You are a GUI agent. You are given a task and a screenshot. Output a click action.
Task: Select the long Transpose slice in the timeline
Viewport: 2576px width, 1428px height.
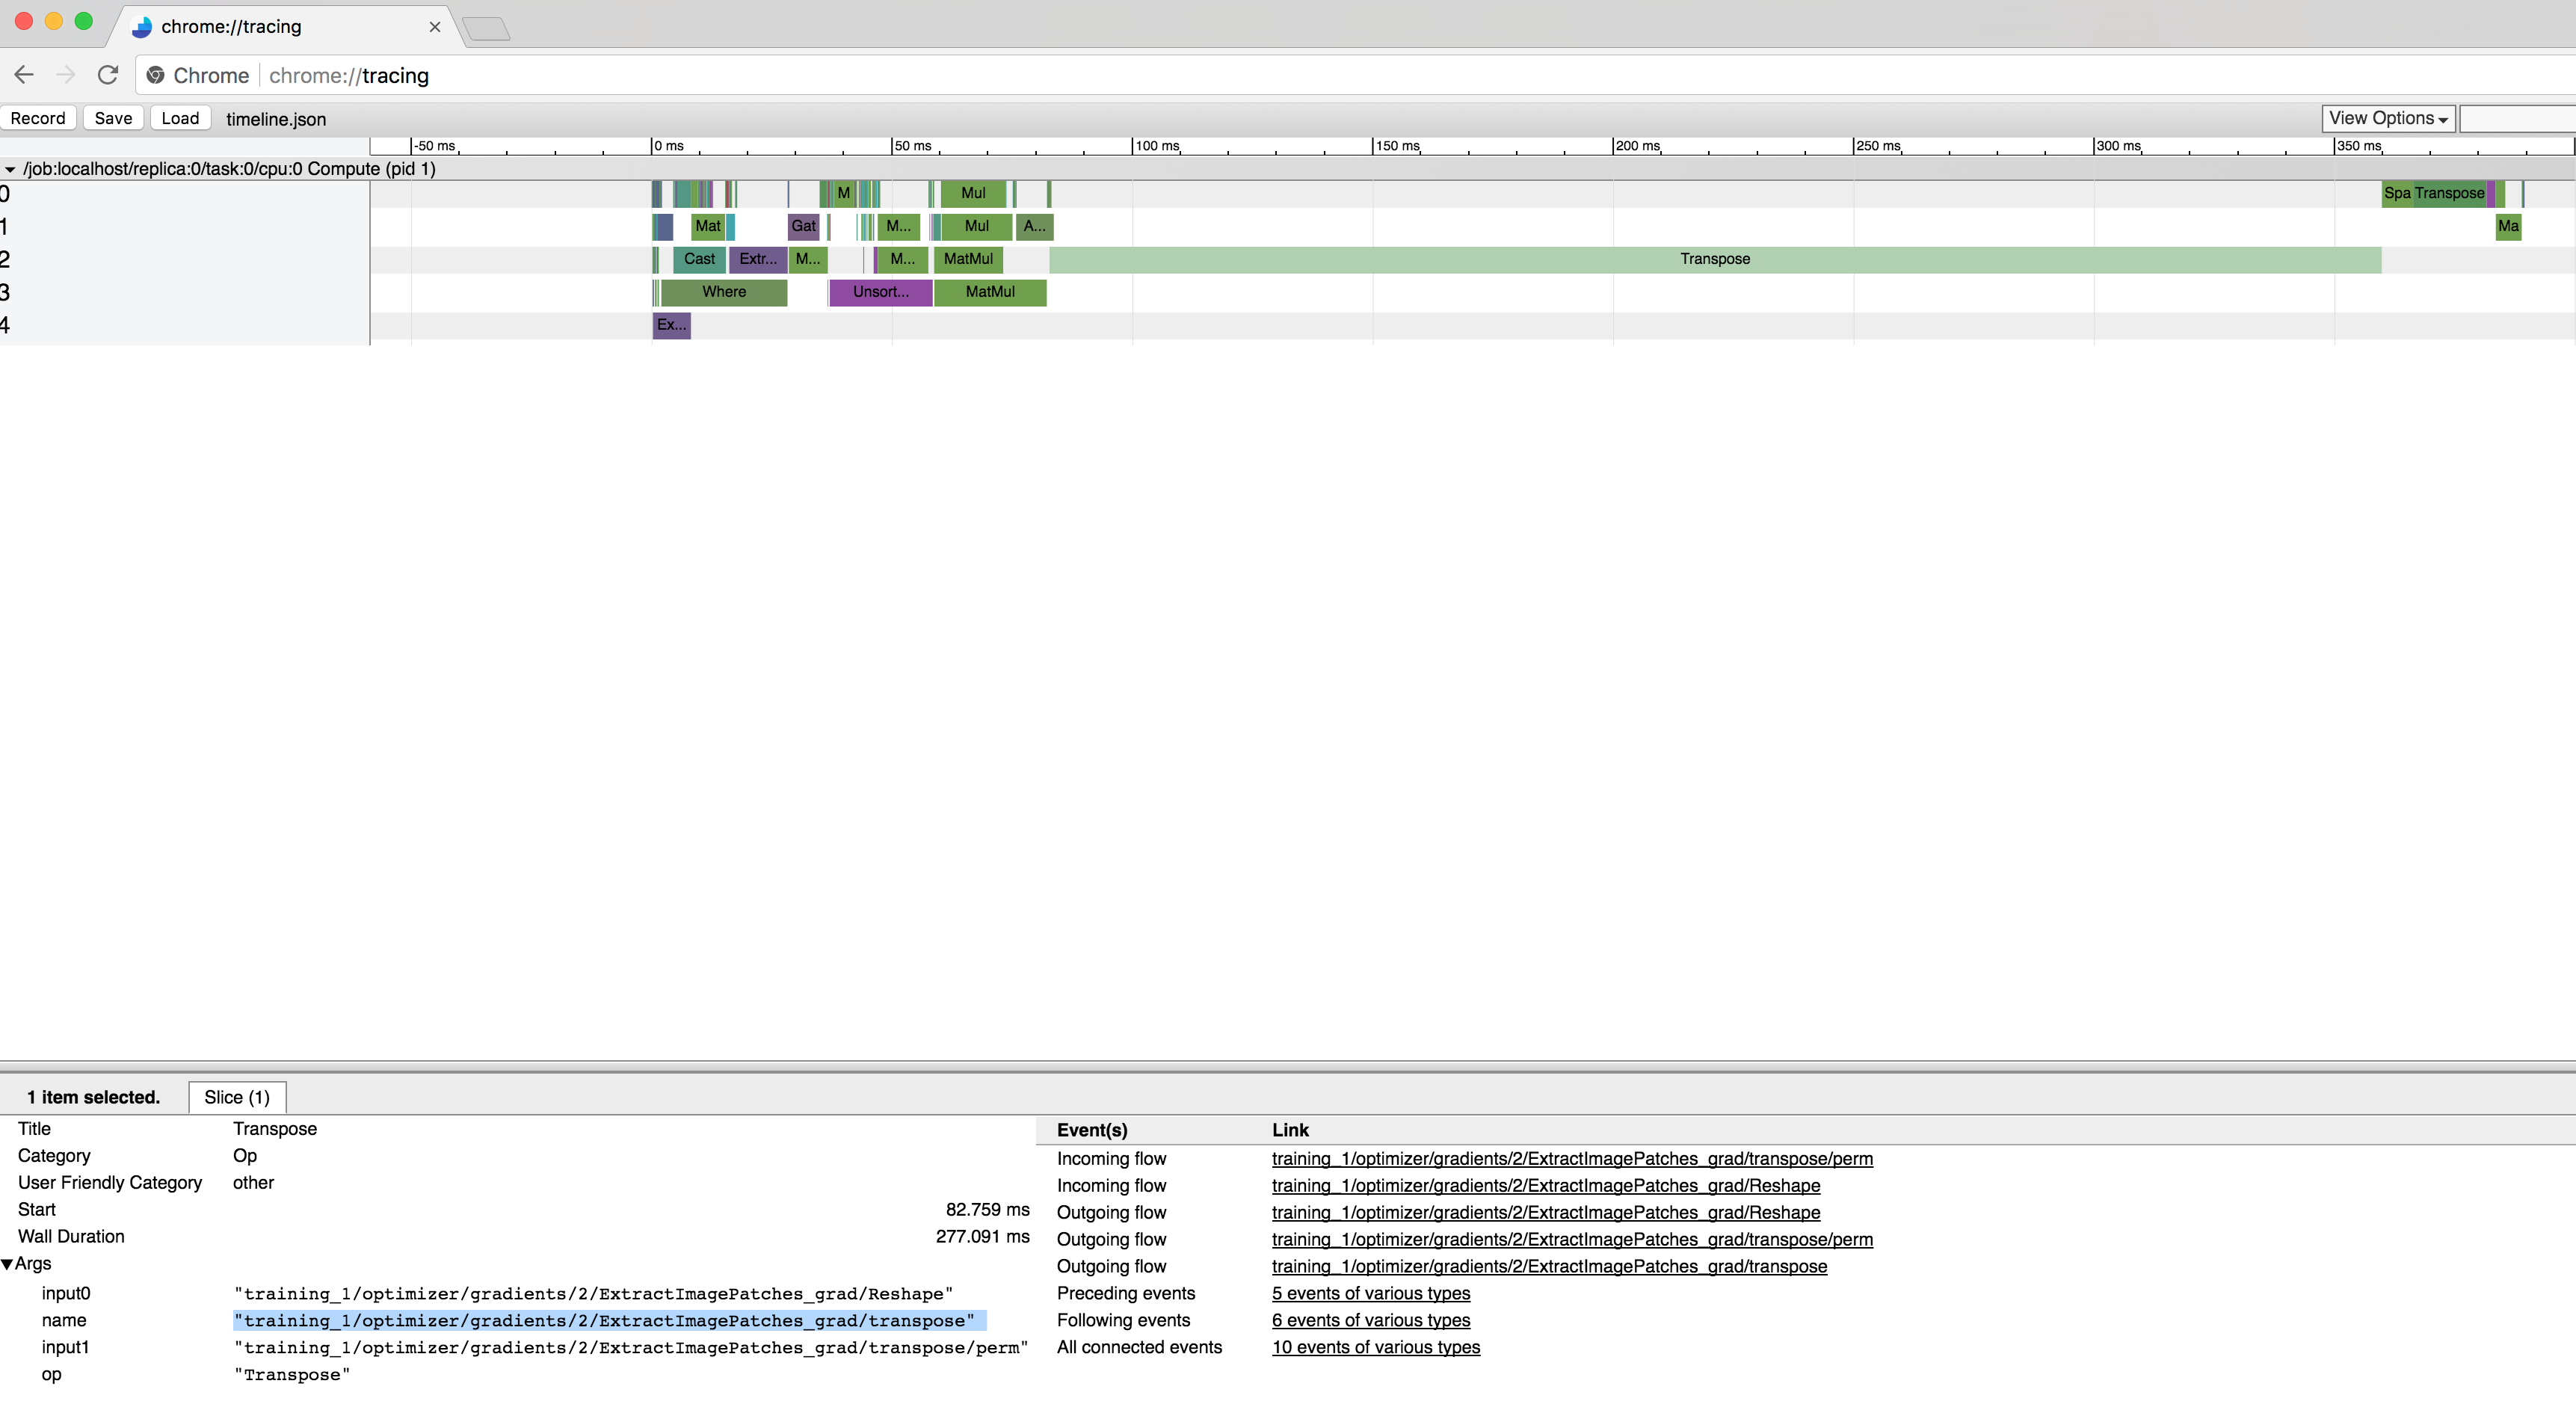coord(1713,259)
